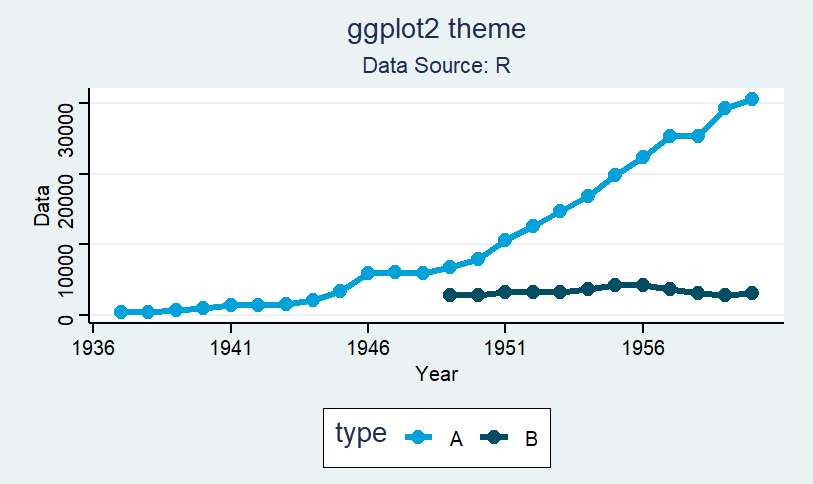Image resolution: width=813 pixels, height=484 pixels.
Task: Click the 20000 y-axis tick label
Action: coord(66,201)
